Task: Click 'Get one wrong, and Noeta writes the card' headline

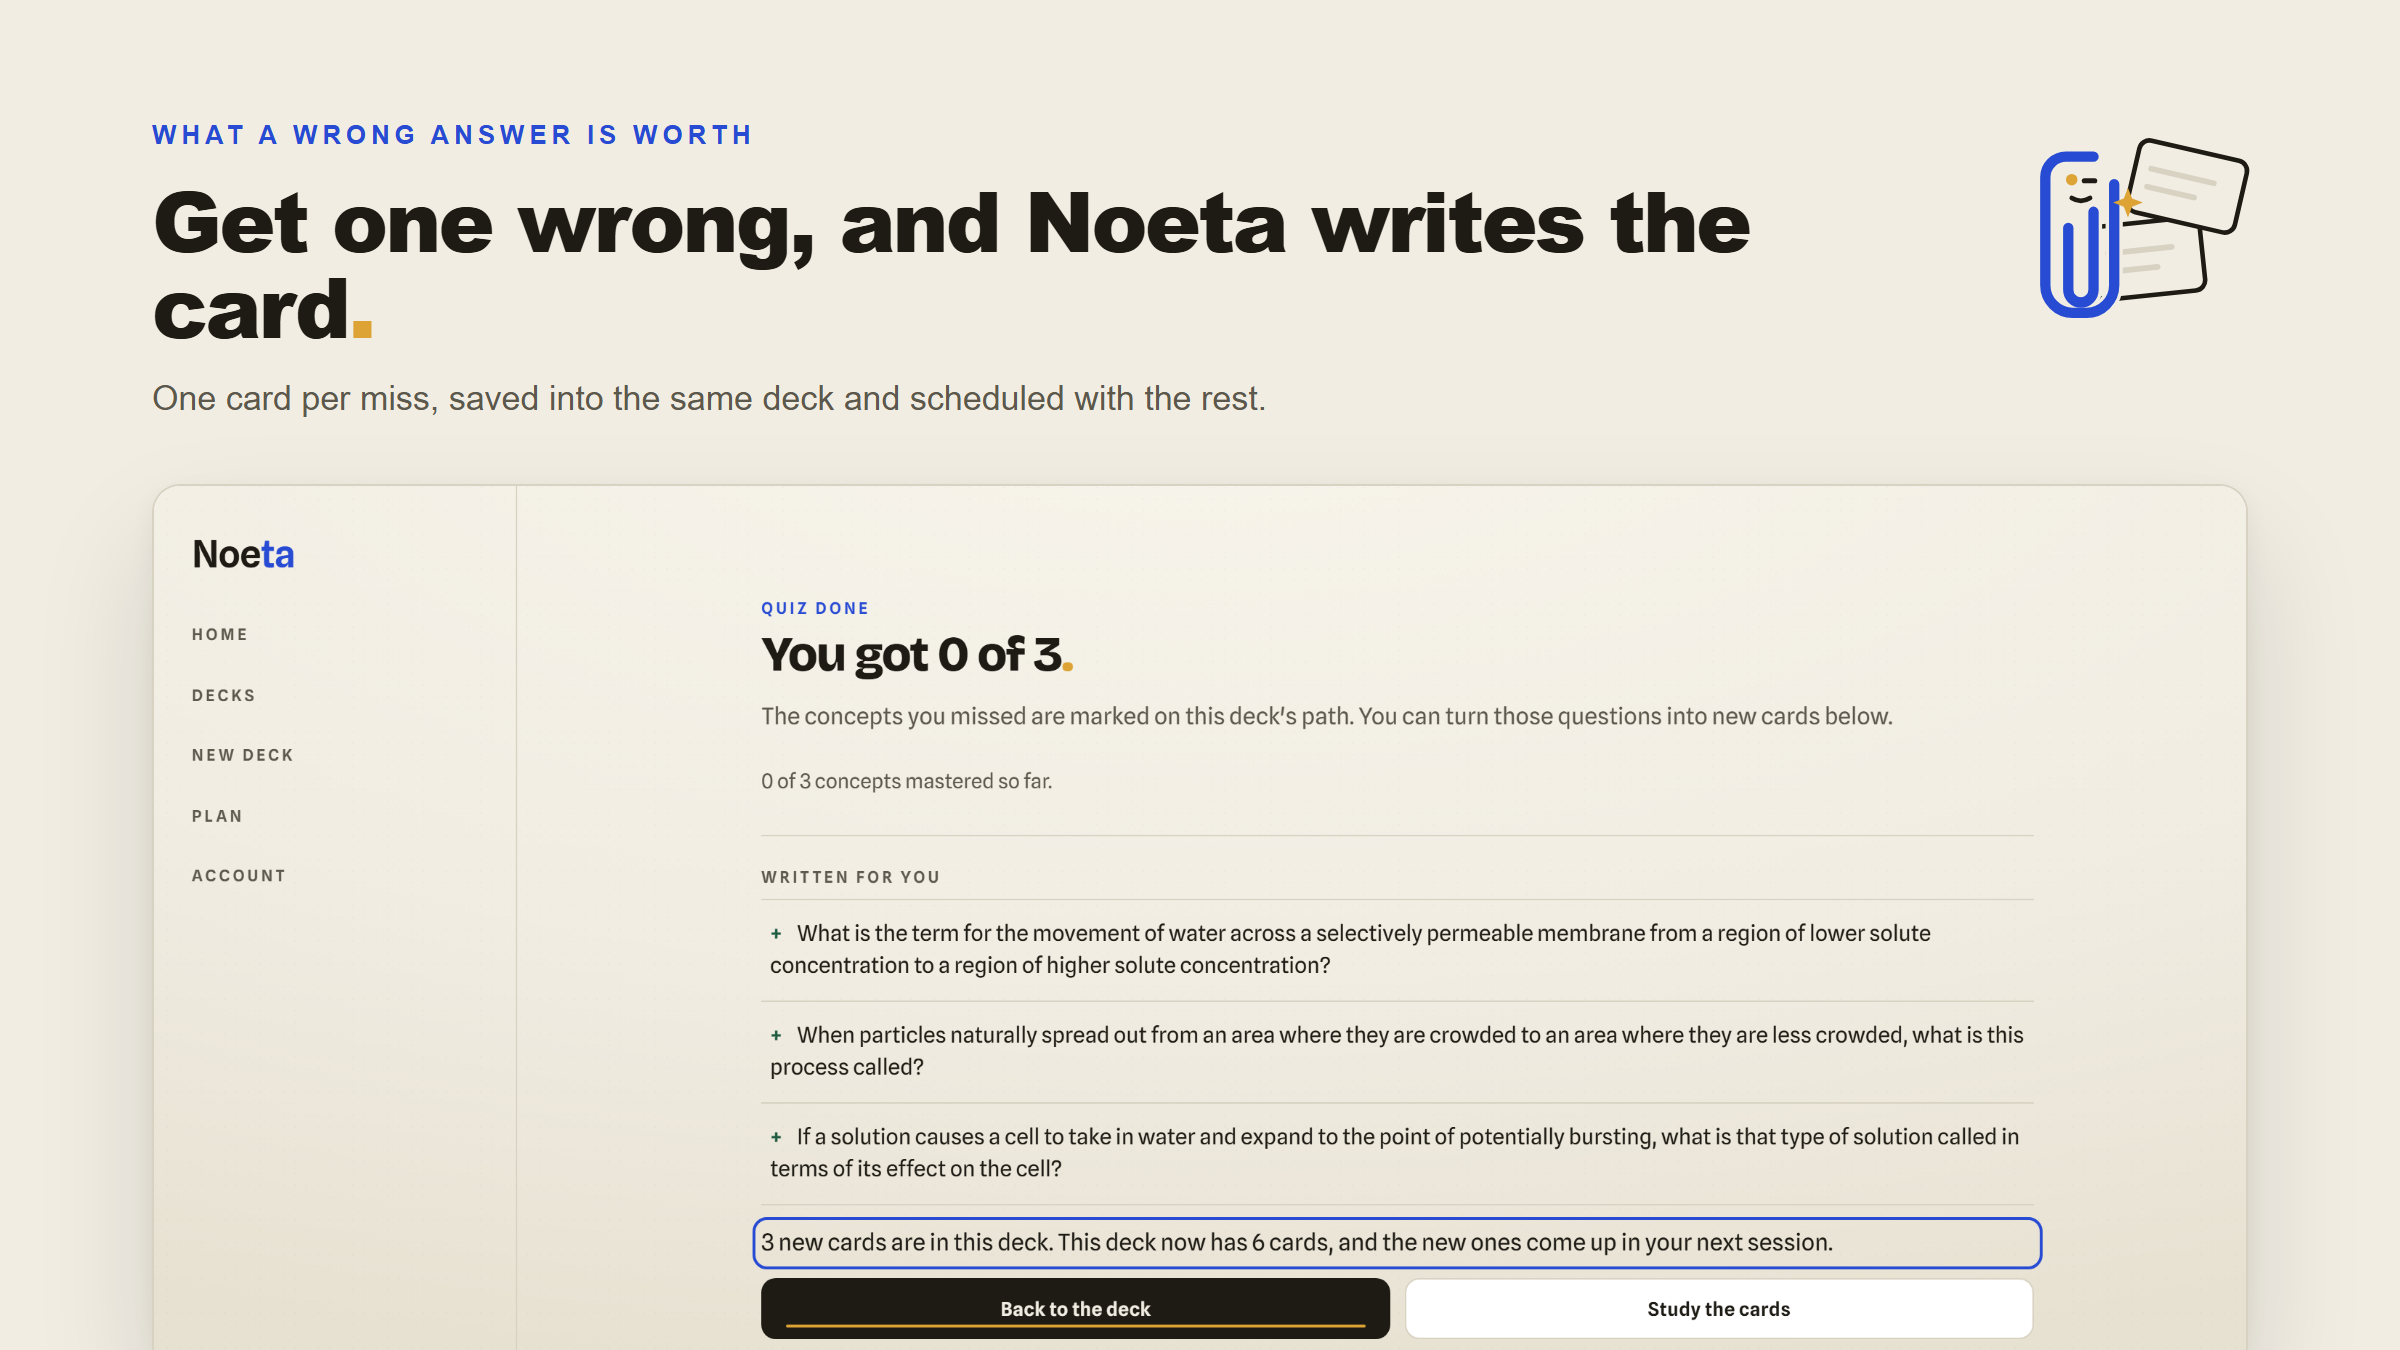Action: click(x=951, y=266)
